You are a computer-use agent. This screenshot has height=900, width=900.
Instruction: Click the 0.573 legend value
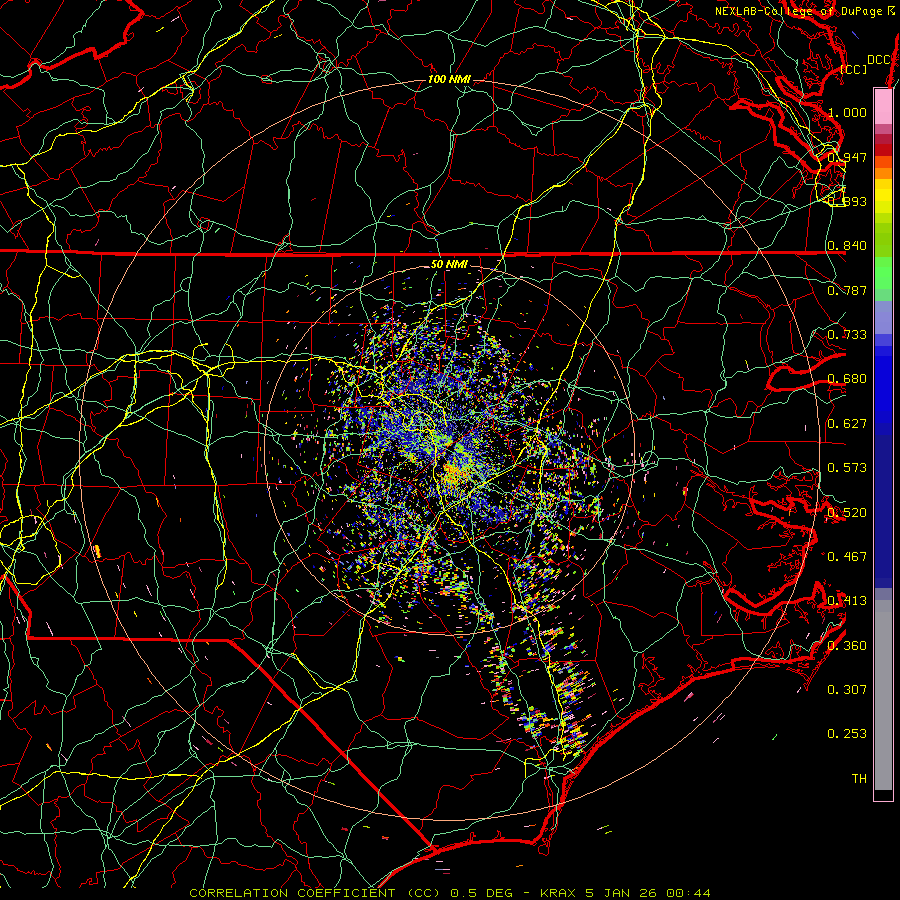point(847,468)
